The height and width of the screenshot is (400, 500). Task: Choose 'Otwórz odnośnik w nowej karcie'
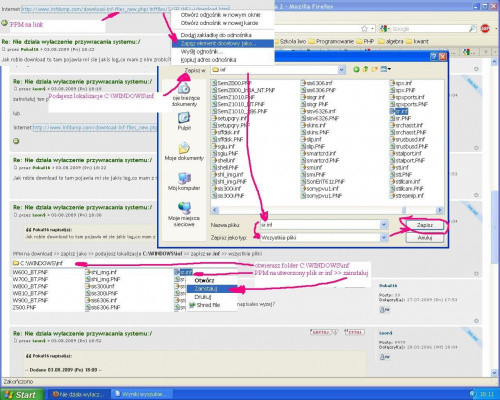point(219,23)
